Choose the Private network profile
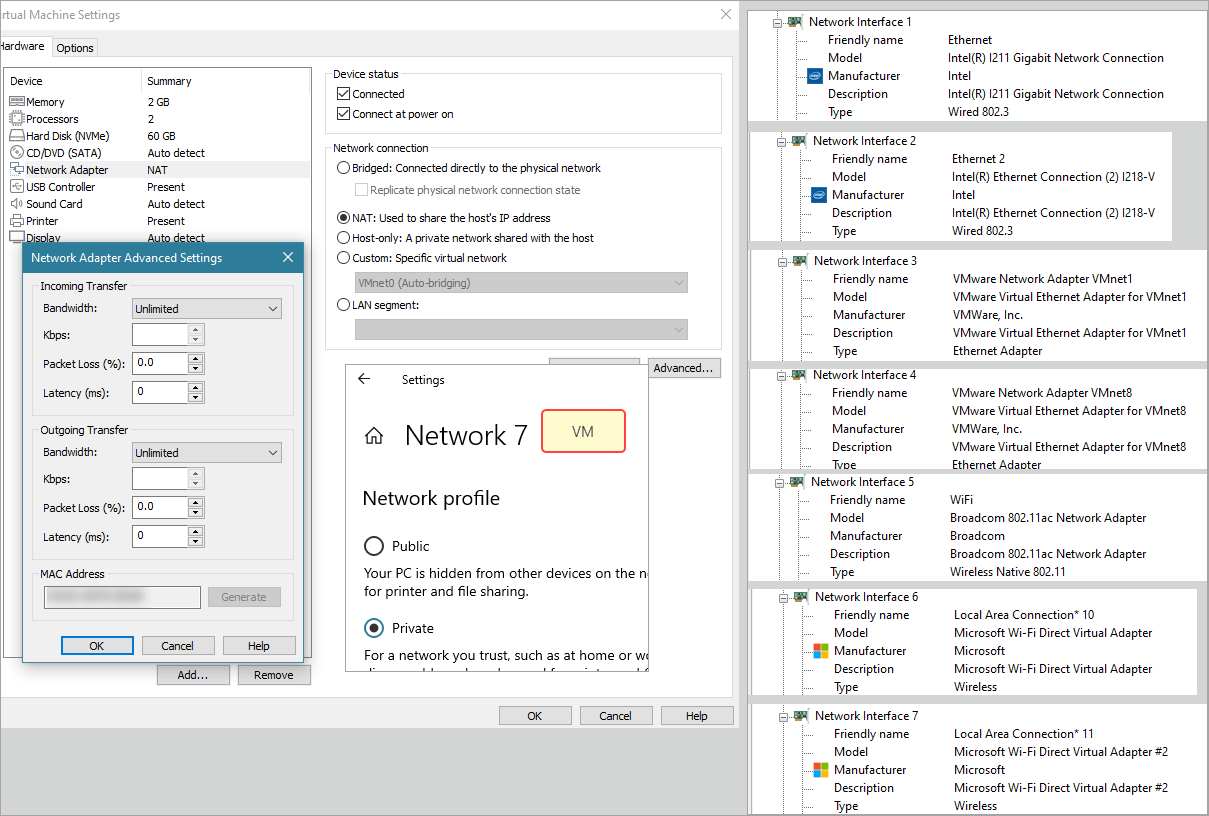This screenshot has width=1209, height=816. pyautogui.click(x=374, y=628)
